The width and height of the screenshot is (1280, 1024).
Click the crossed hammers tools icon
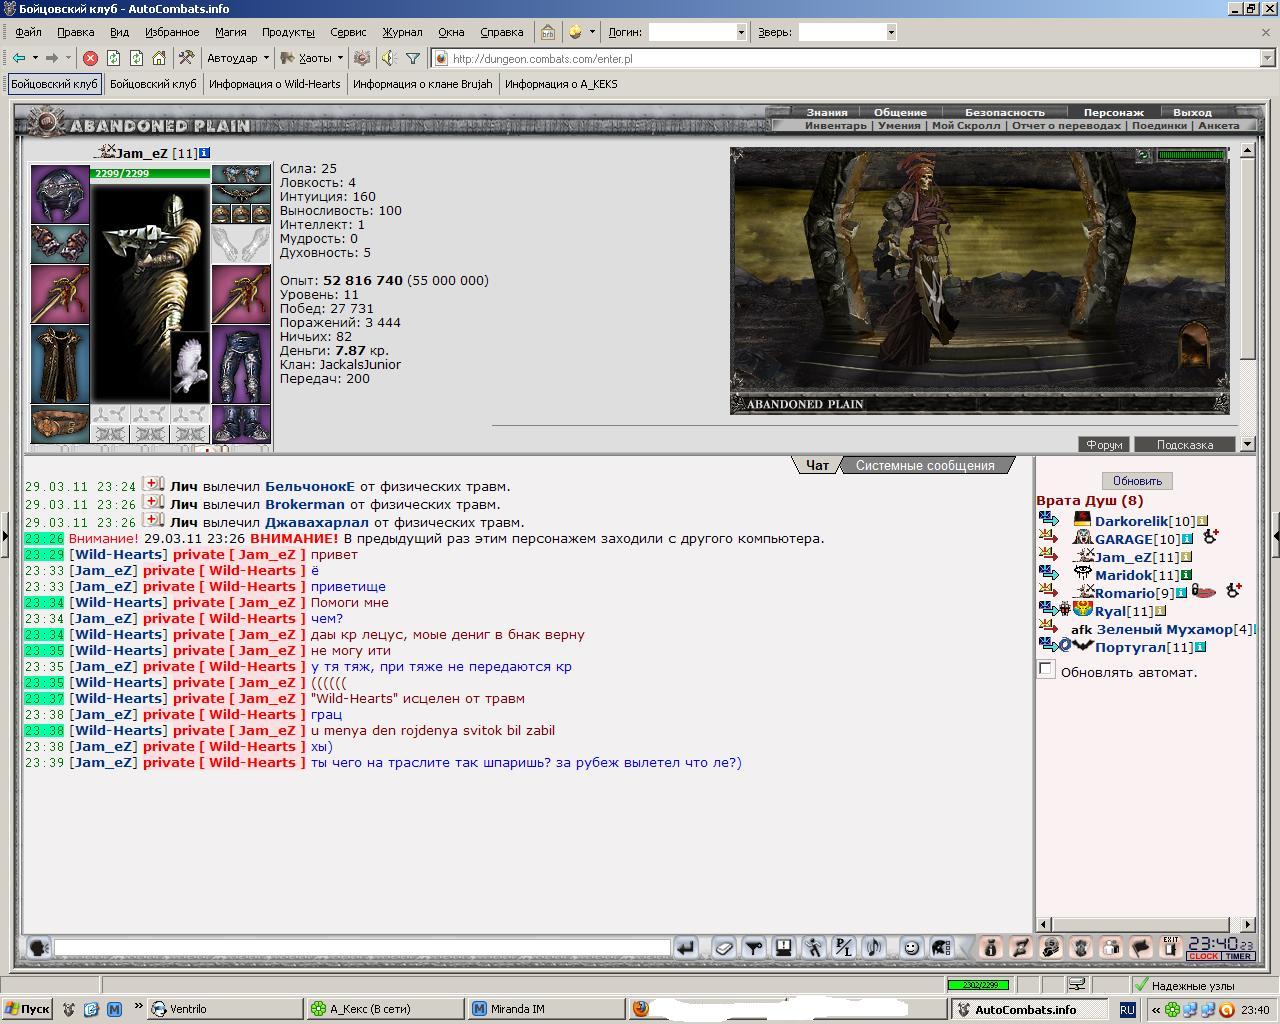point(185,58)
